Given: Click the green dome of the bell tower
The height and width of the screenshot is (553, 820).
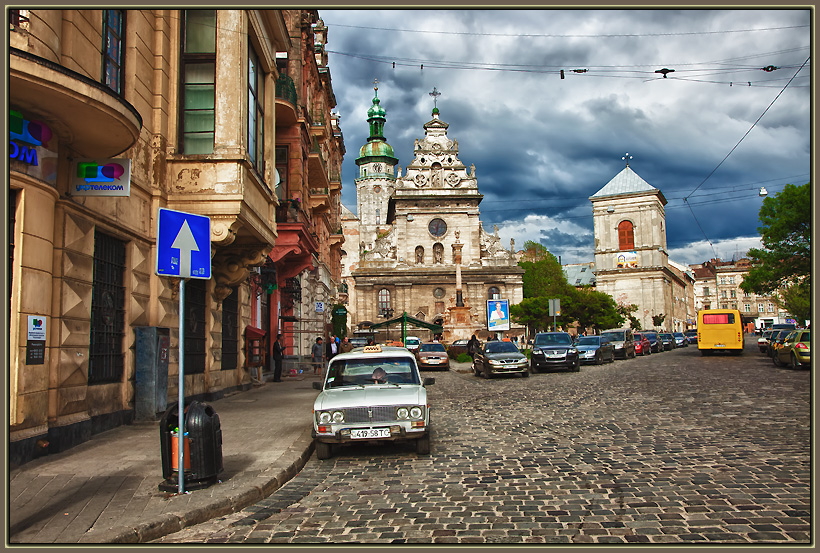Looking at the screenshot, I should pyautogui.click(x=376, y=147).
